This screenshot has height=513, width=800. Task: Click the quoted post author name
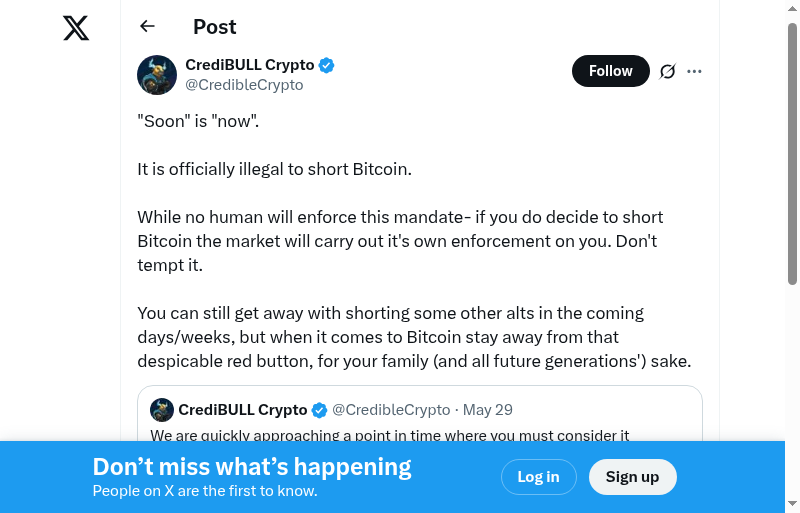[x=242, y=410]
